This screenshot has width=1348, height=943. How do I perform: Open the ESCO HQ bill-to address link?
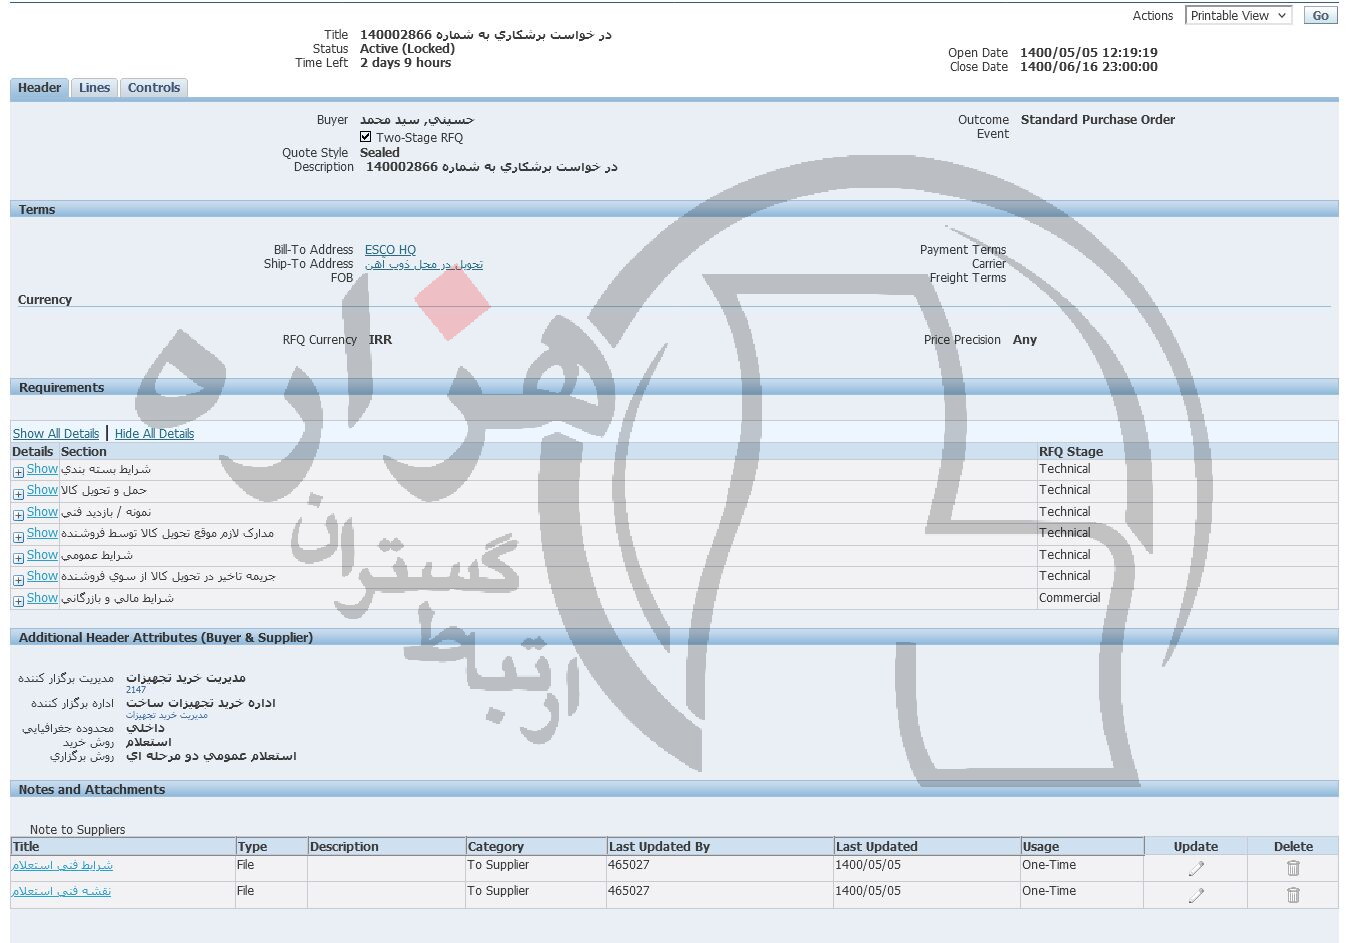pyautogui.click(x=390, y=250)
